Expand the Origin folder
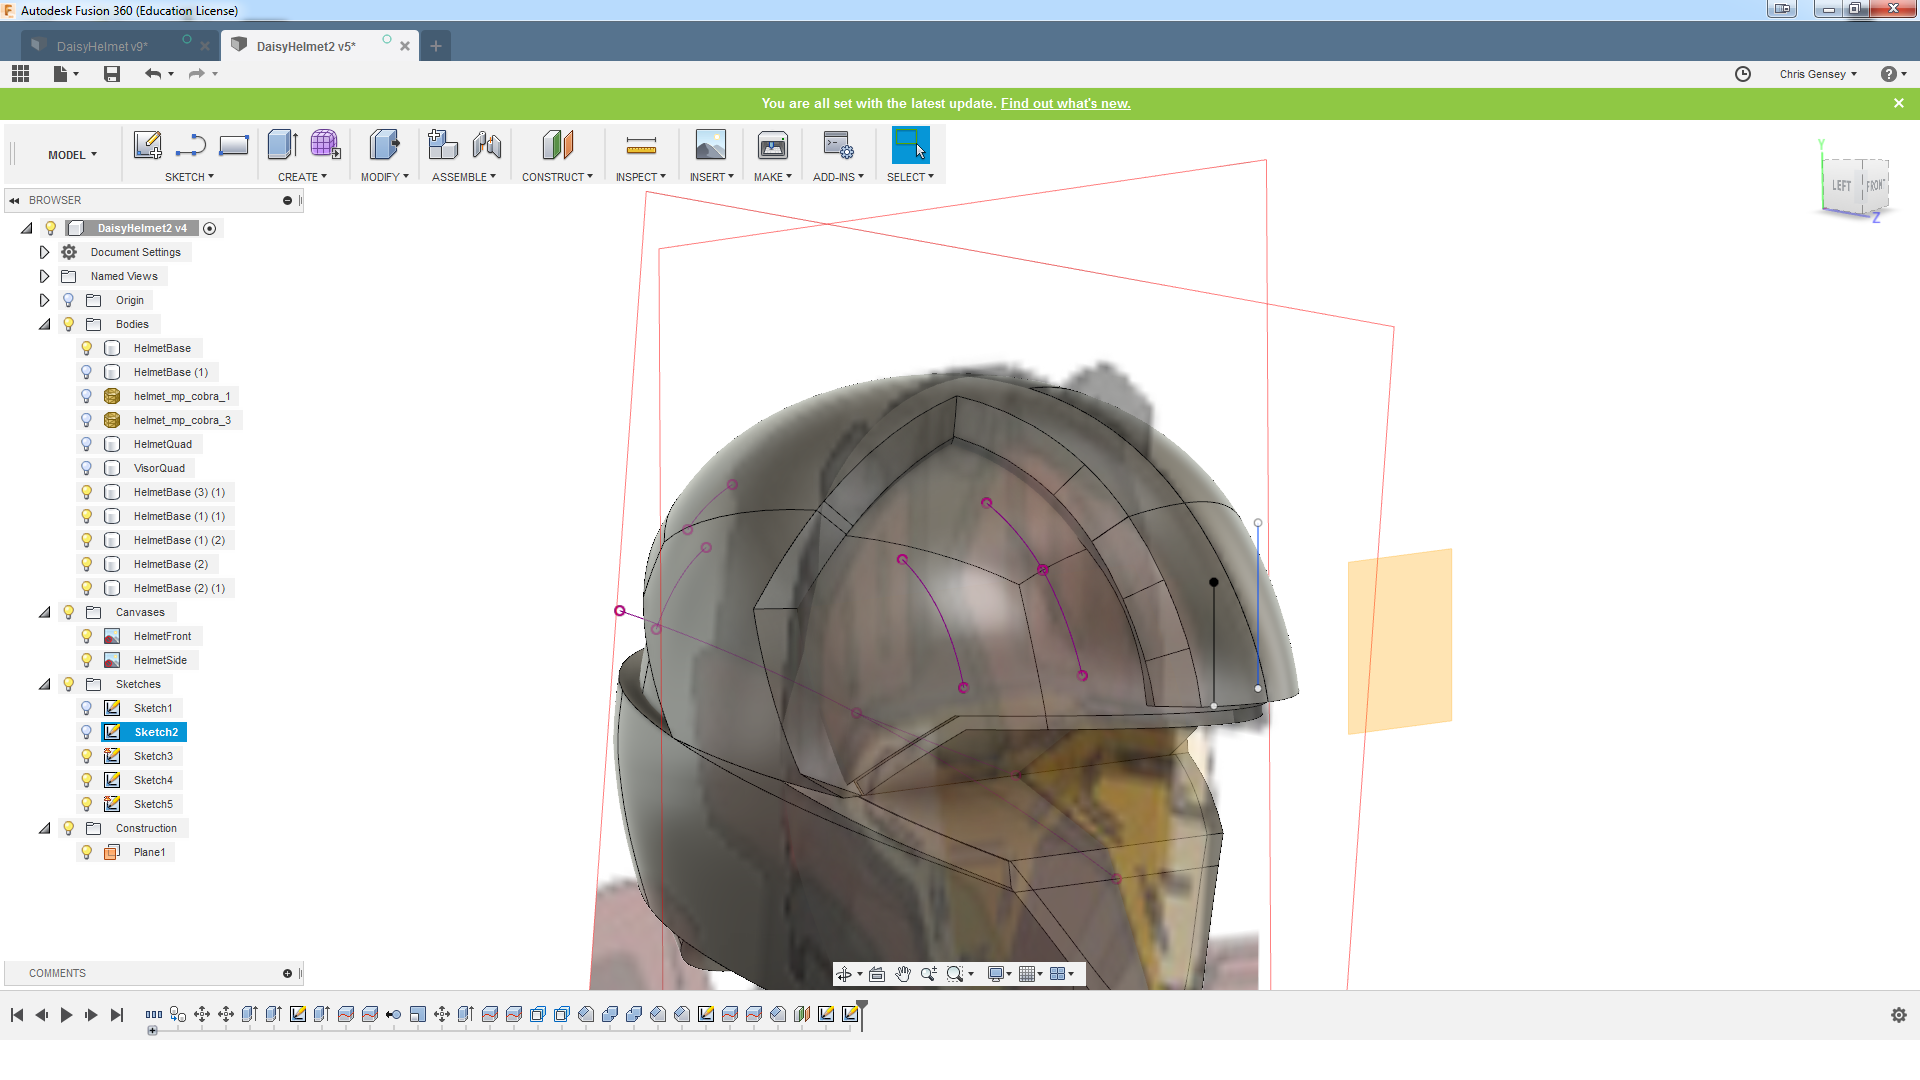 [44, 300]
